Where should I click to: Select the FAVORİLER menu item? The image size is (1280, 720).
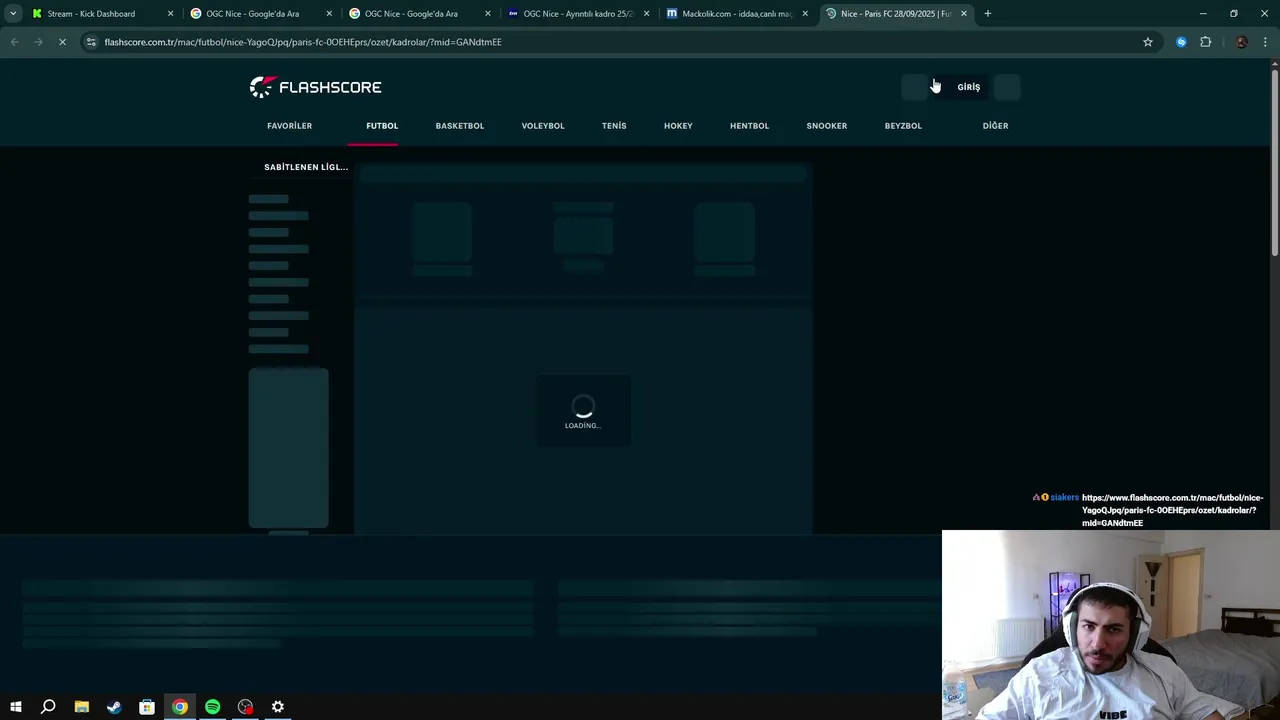(x=289, y=126)
